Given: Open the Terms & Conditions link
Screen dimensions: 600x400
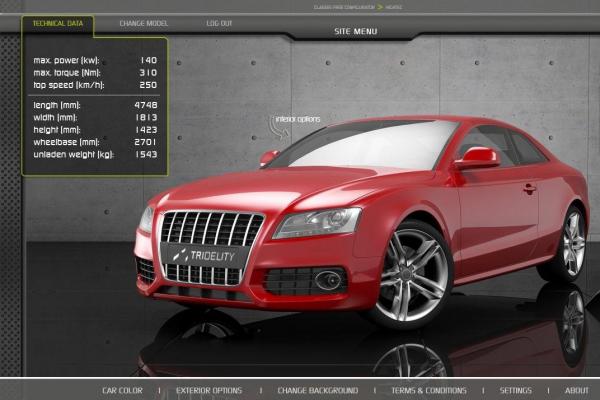Looking at the screenshot, I should pyautogui.click(x=429, y=390).
